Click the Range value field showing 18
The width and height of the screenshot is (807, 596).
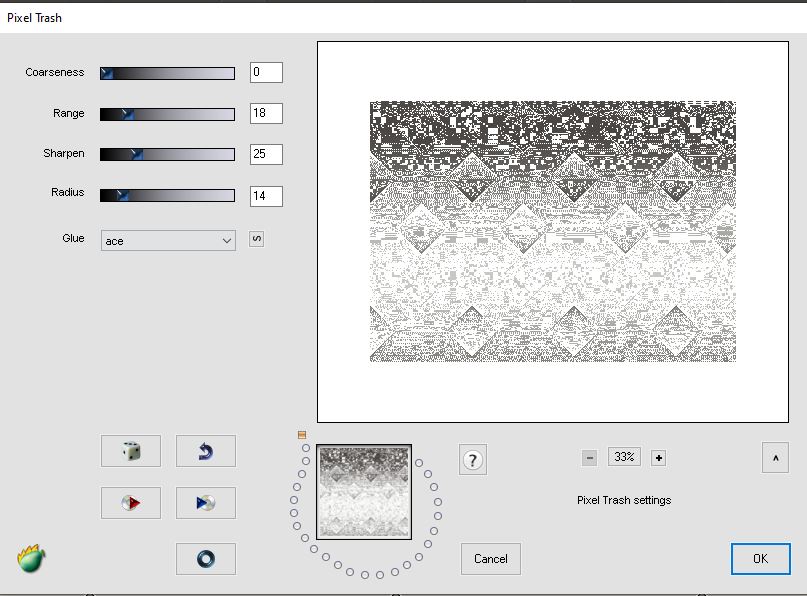(266, 113)
